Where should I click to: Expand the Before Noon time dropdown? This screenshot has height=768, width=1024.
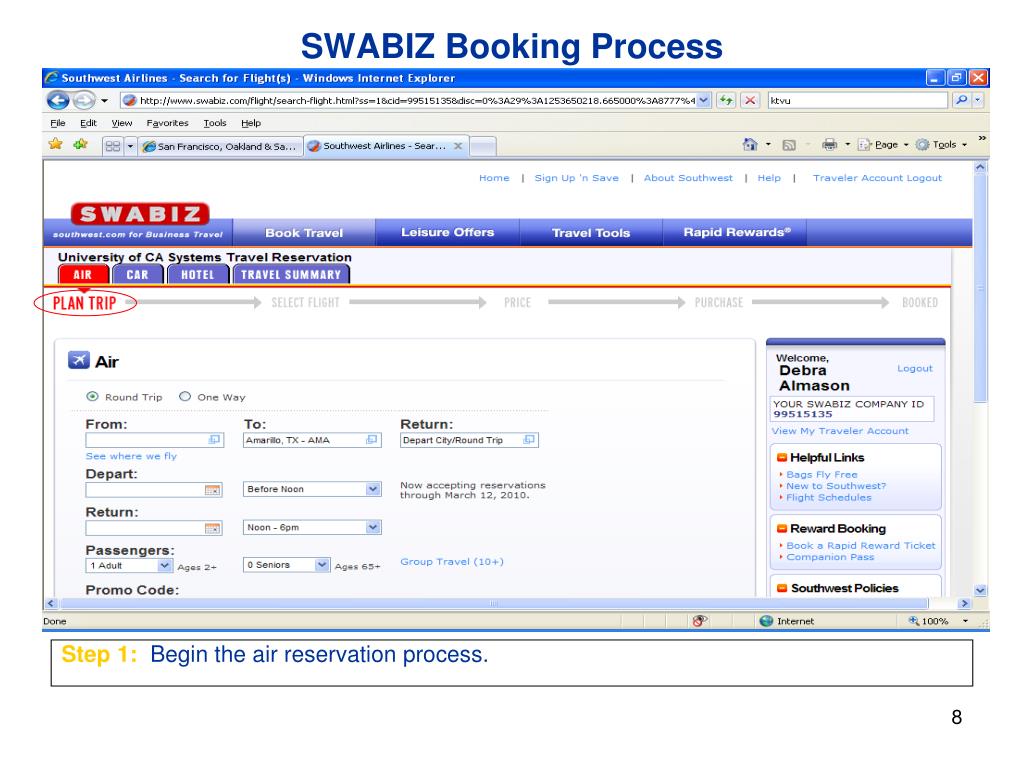click(x=312, y=489)
